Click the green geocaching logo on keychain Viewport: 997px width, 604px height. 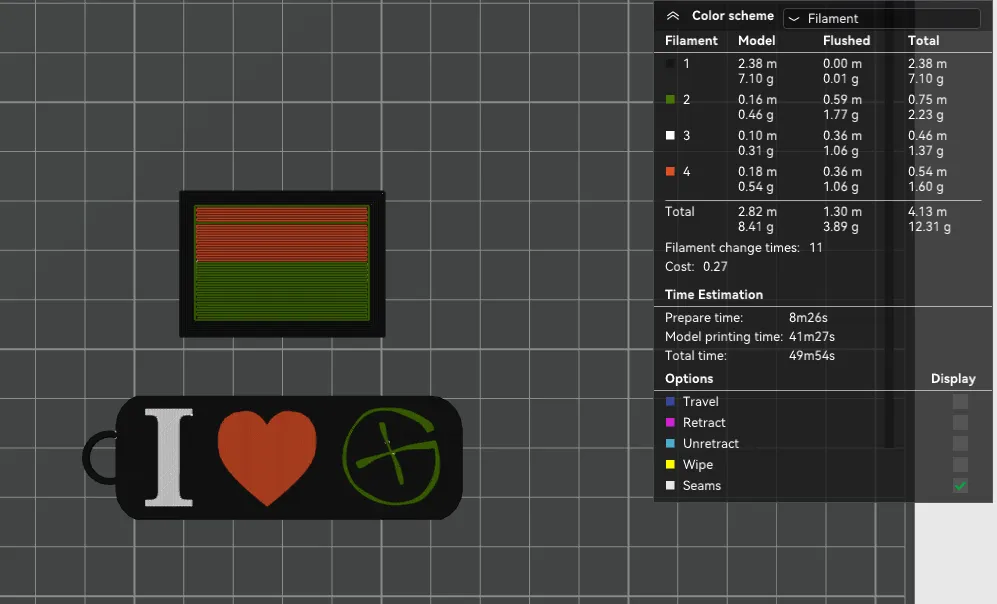point(391,456)
